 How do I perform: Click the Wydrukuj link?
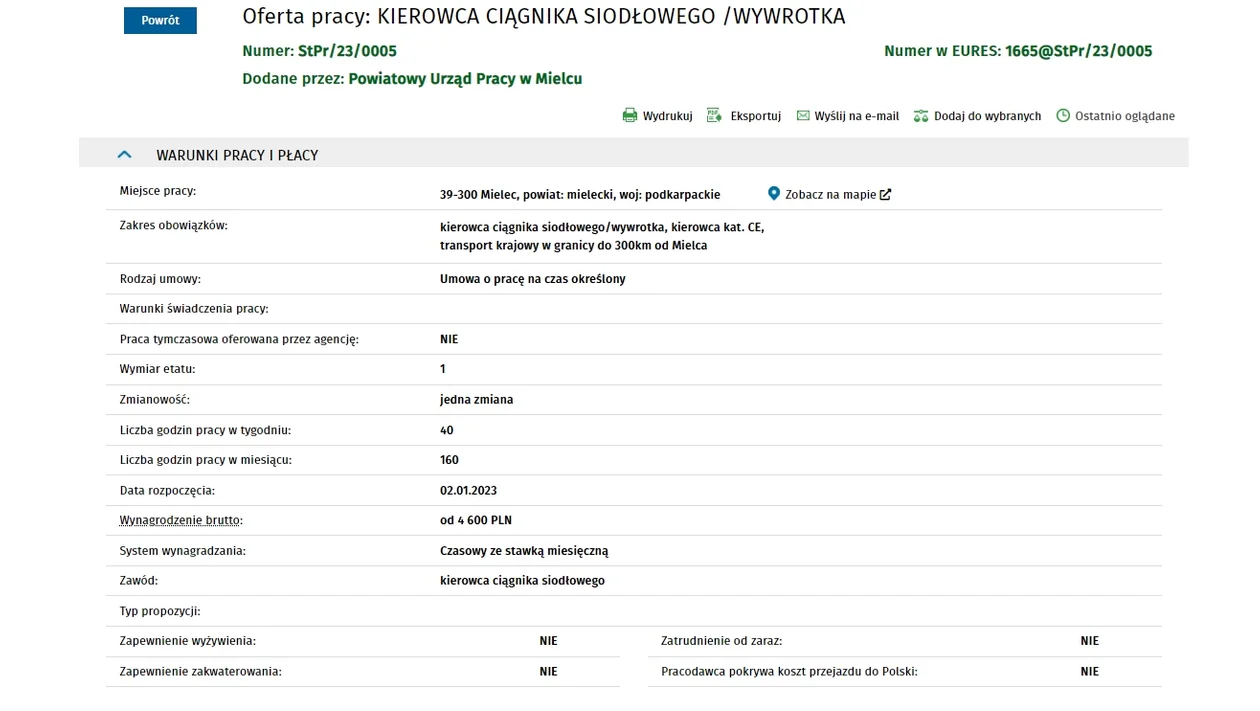[x=667, y=116]
